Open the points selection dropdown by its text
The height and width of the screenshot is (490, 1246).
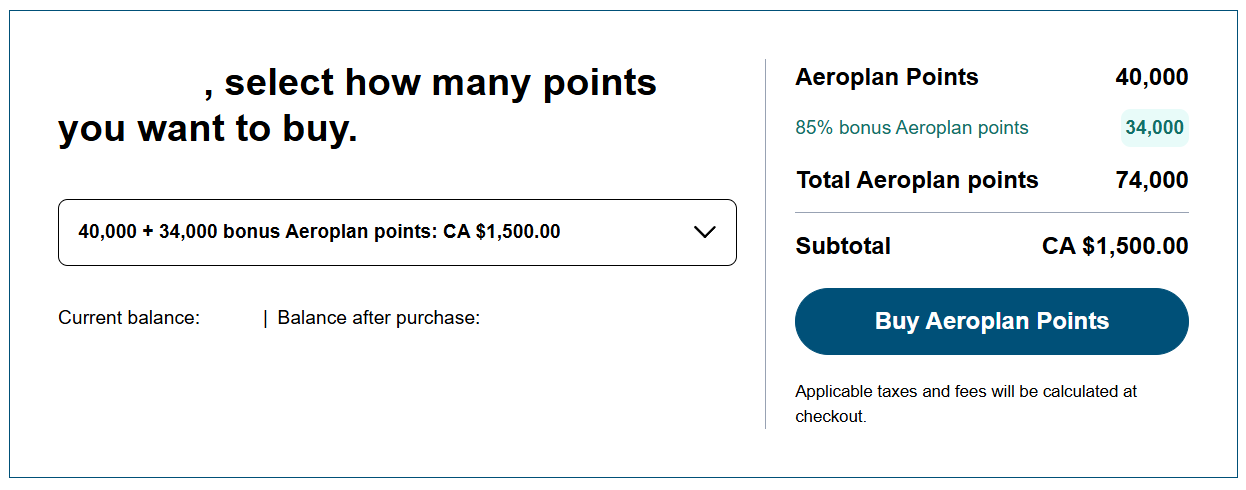(319, 232)
